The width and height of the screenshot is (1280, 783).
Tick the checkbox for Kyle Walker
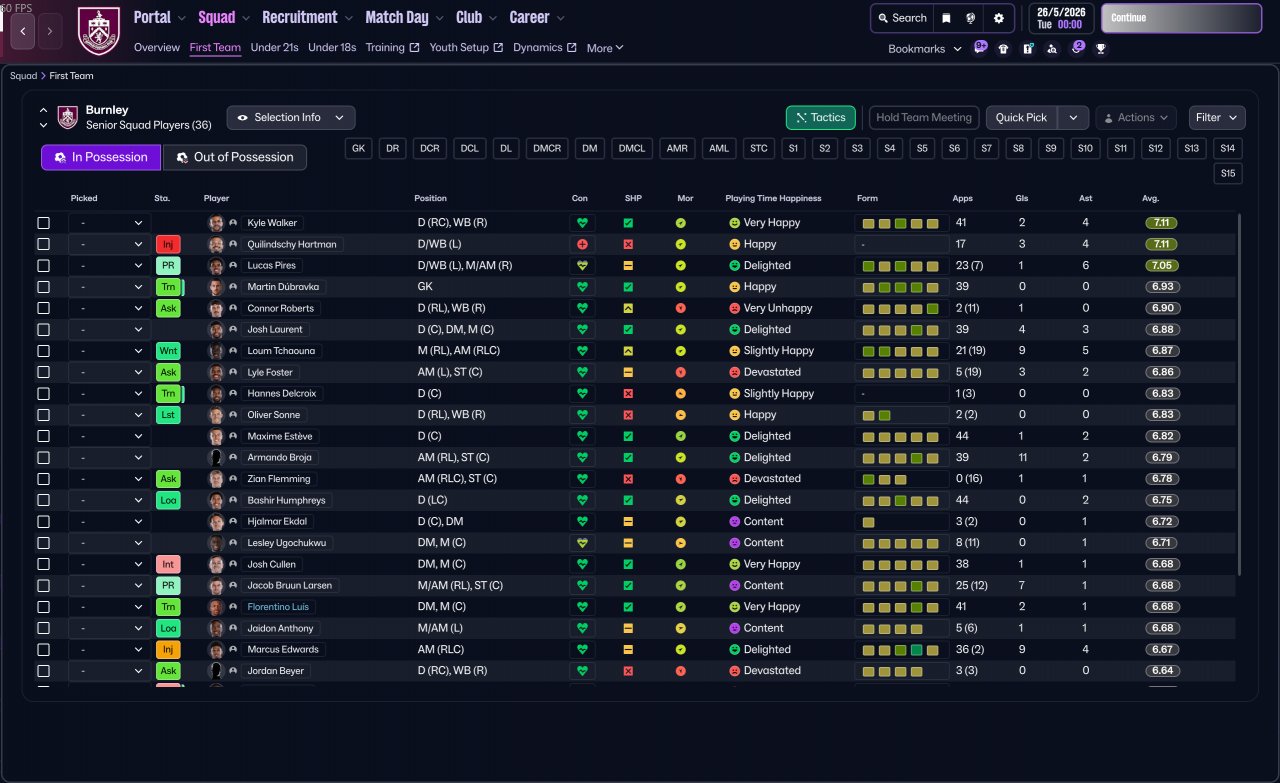tap(43, 223)
